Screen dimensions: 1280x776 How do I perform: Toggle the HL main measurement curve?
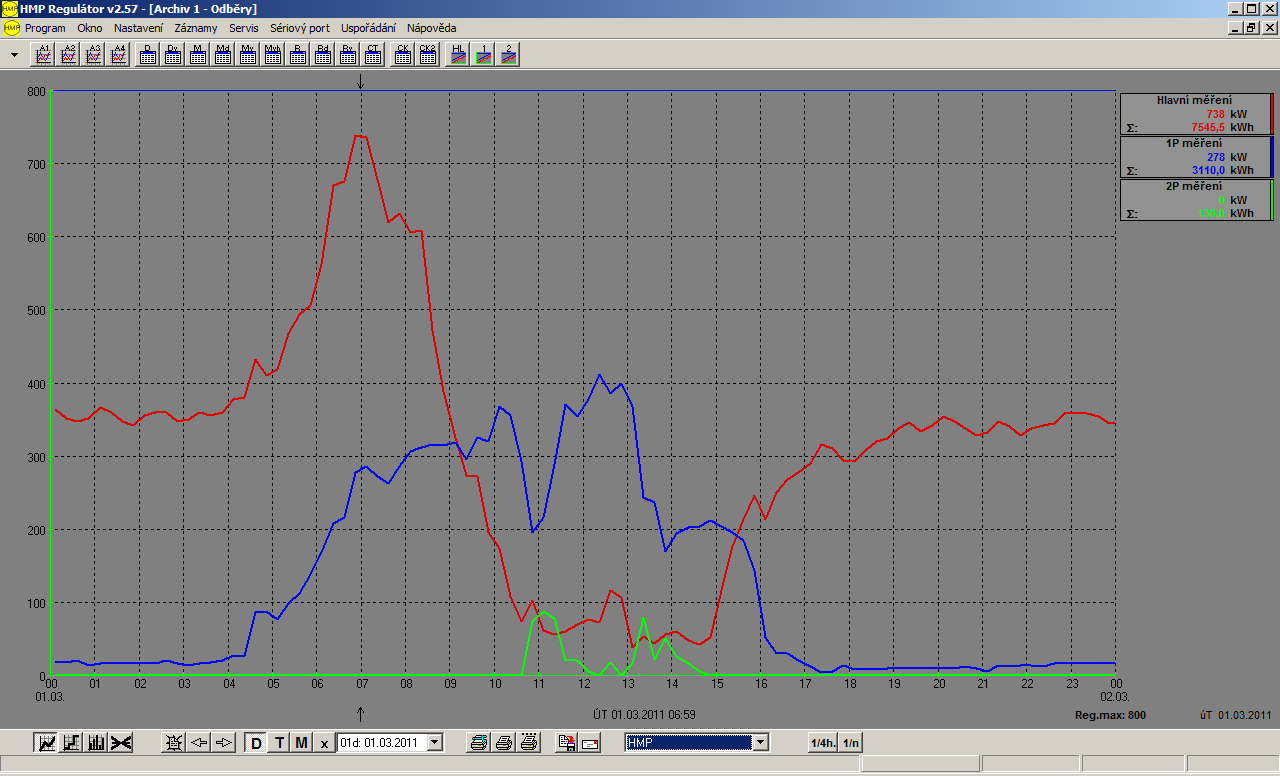point(458,54)
